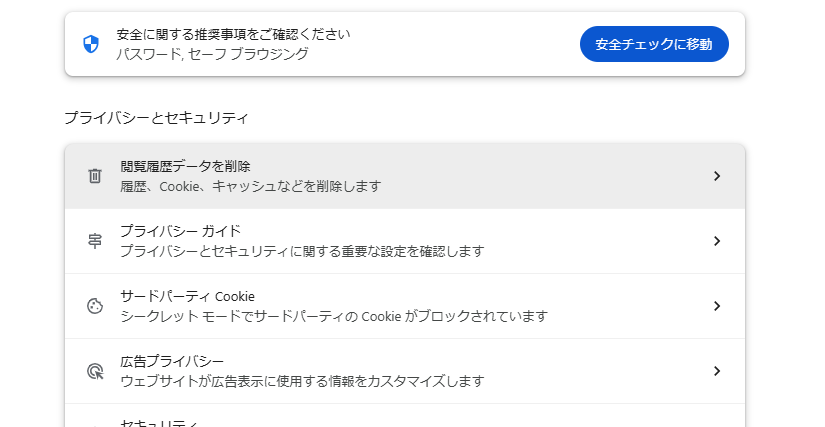The width and height of the screenshot is (825, 427).
Task: Expand the サードパーティ Cookie chevron arrow
Action: [716, 306]
